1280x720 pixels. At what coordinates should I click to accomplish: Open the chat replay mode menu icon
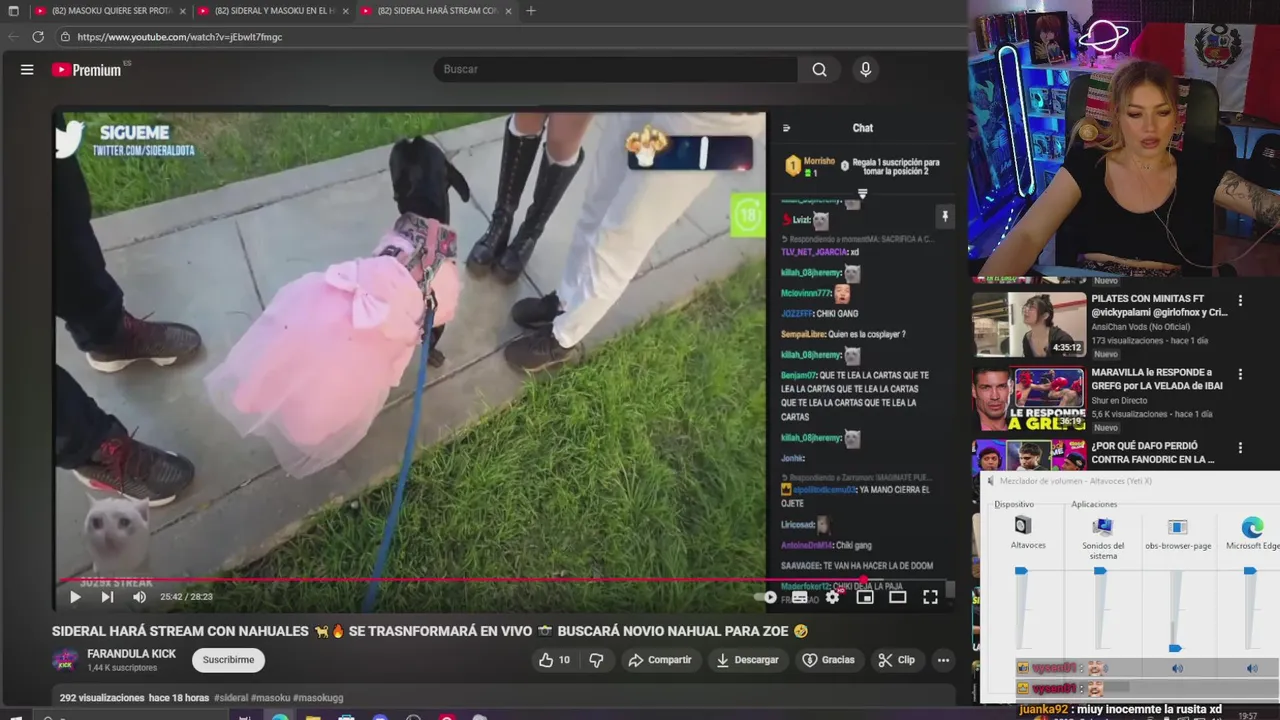(786, 128)
